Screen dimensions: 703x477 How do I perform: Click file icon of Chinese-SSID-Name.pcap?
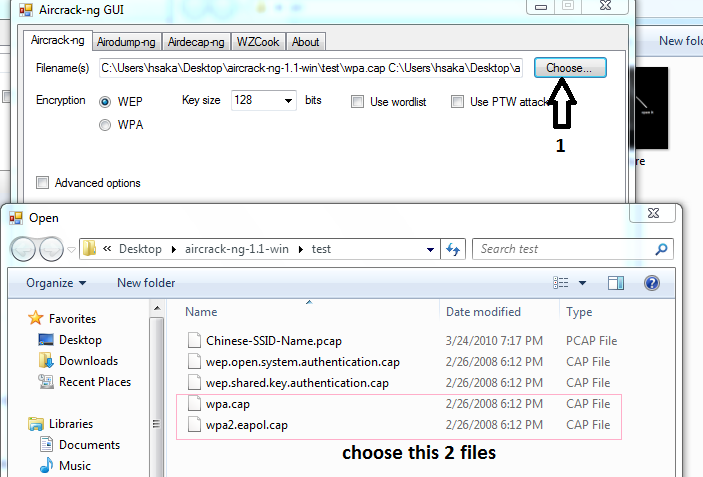tap(194, 341)
